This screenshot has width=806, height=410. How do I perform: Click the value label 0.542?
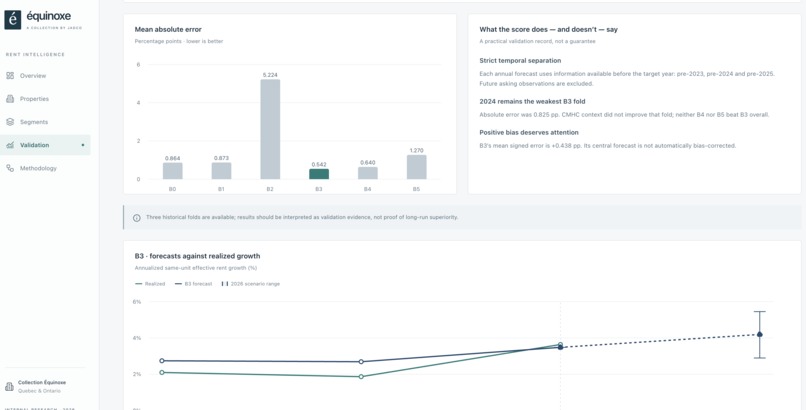319,164
